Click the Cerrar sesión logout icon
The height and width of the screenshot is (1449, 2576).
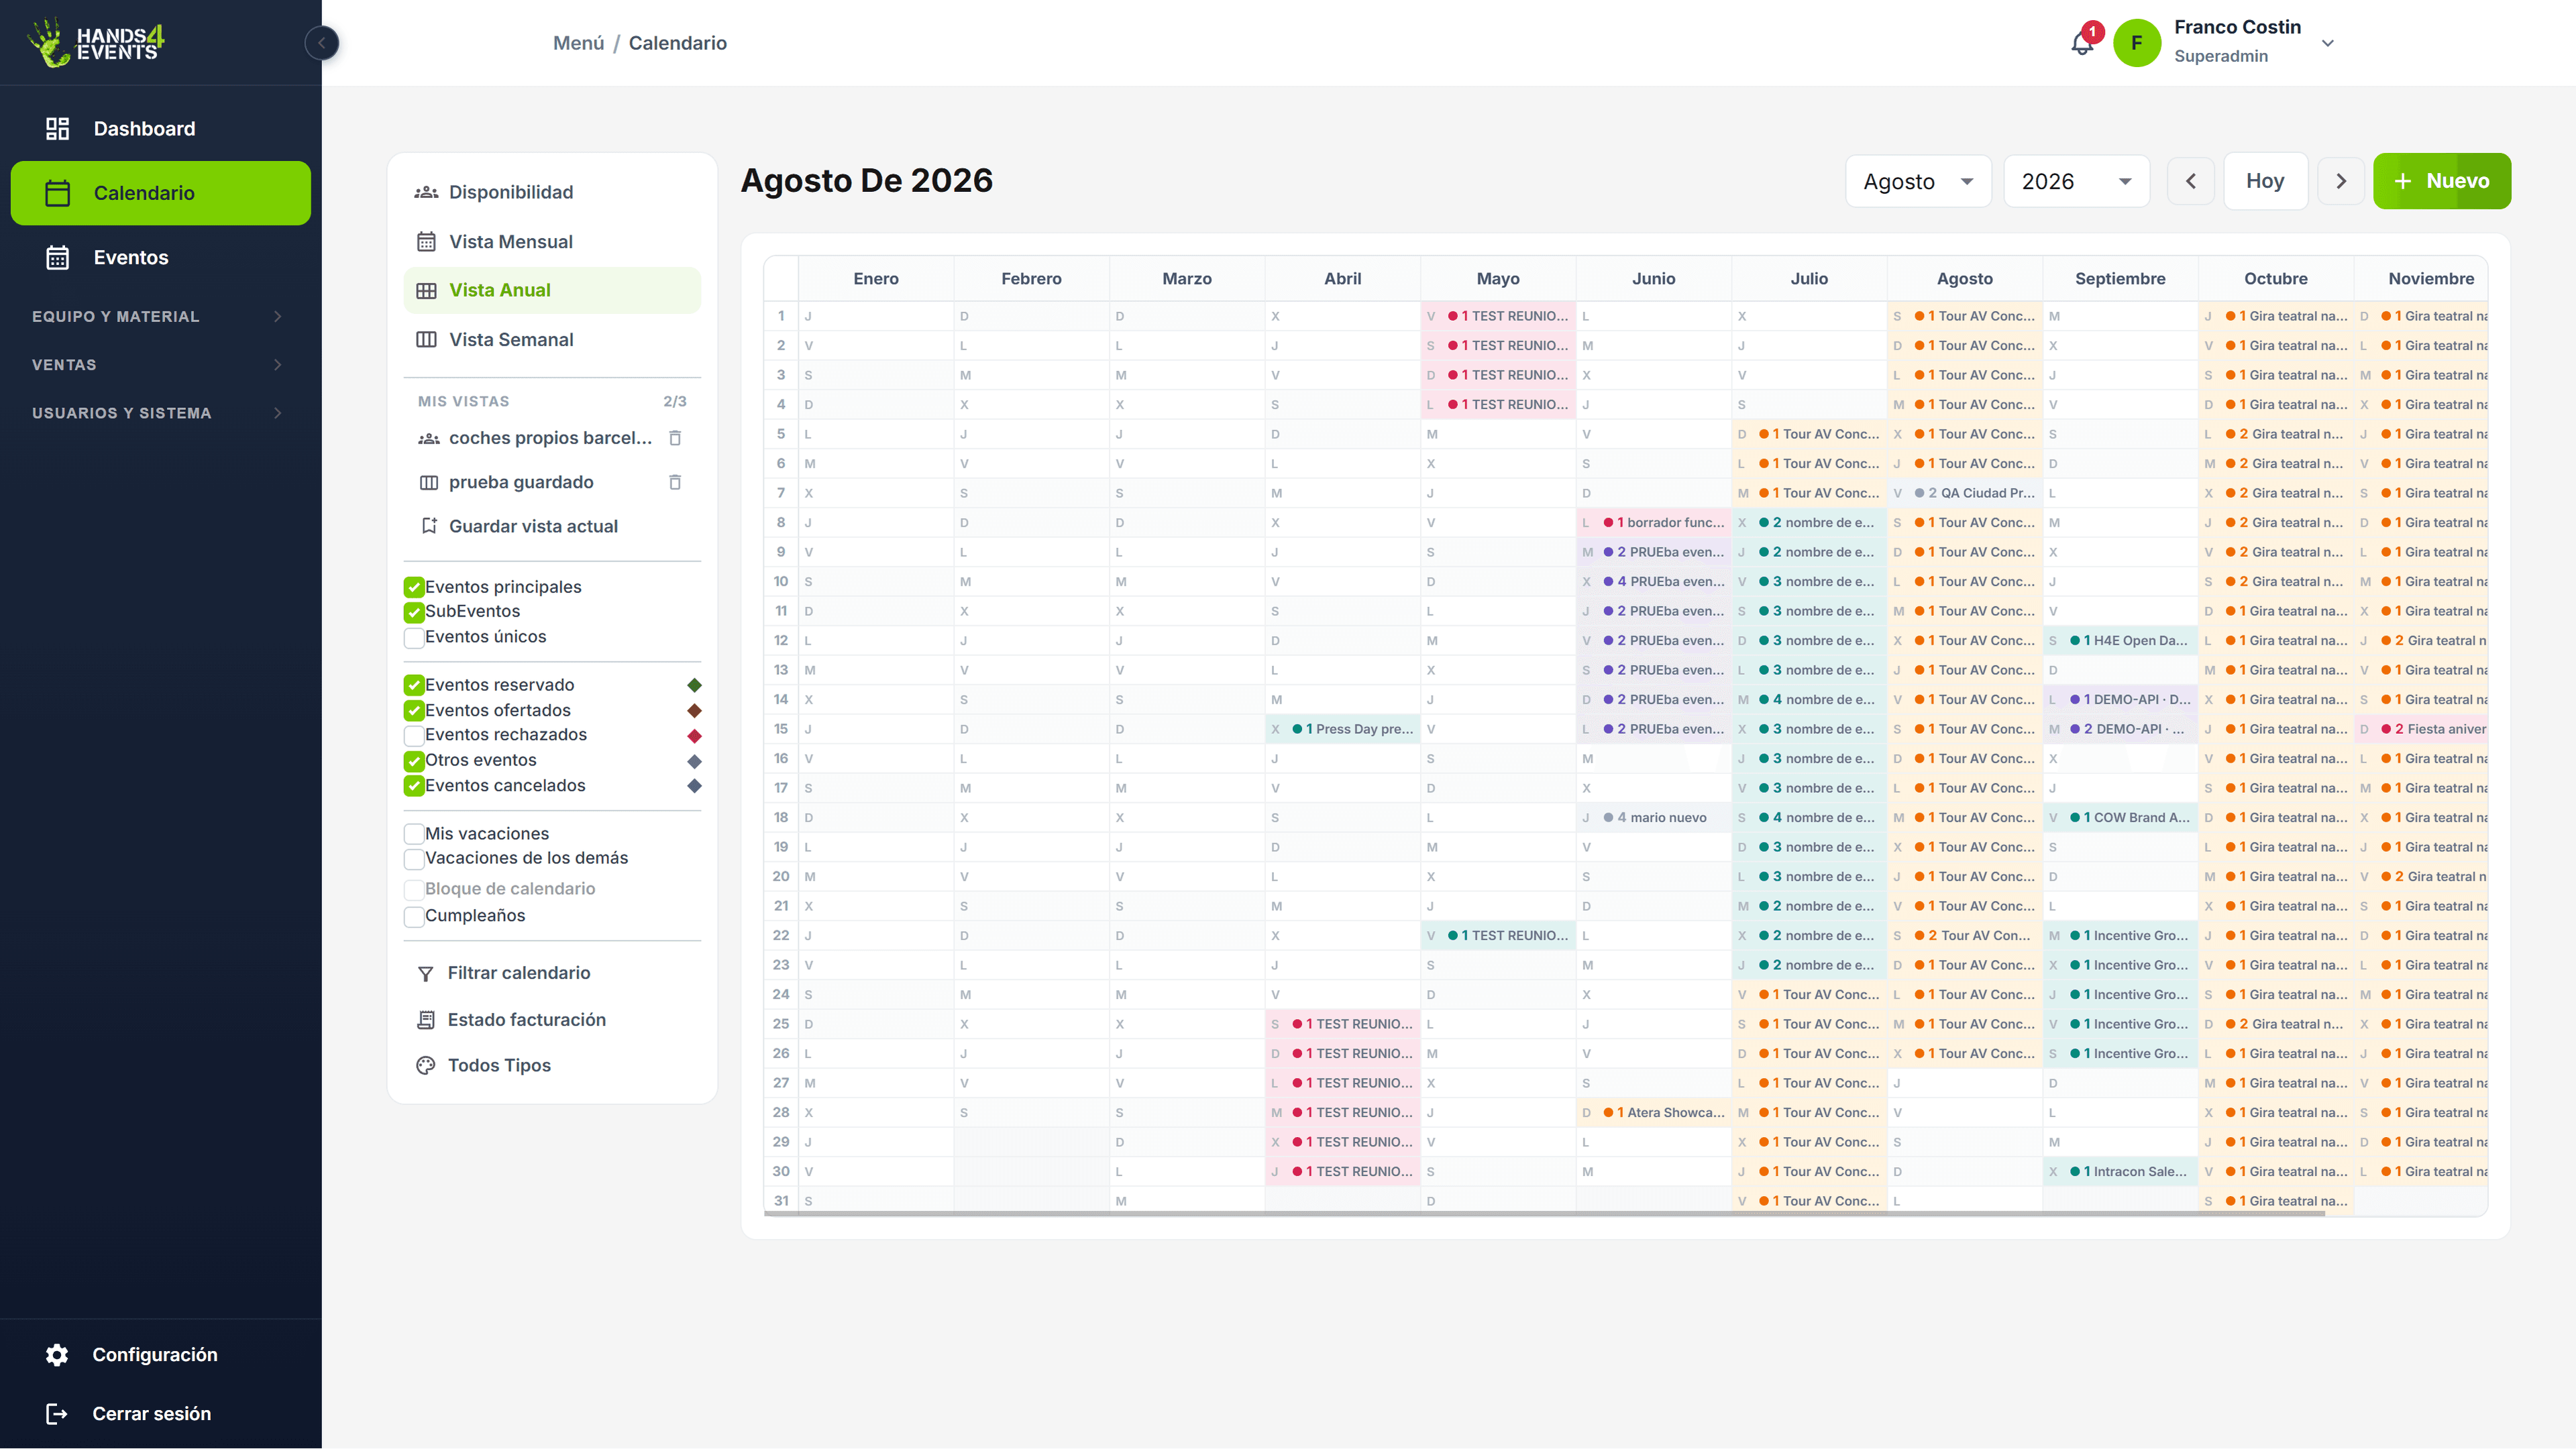click(x=57, y=1413)
